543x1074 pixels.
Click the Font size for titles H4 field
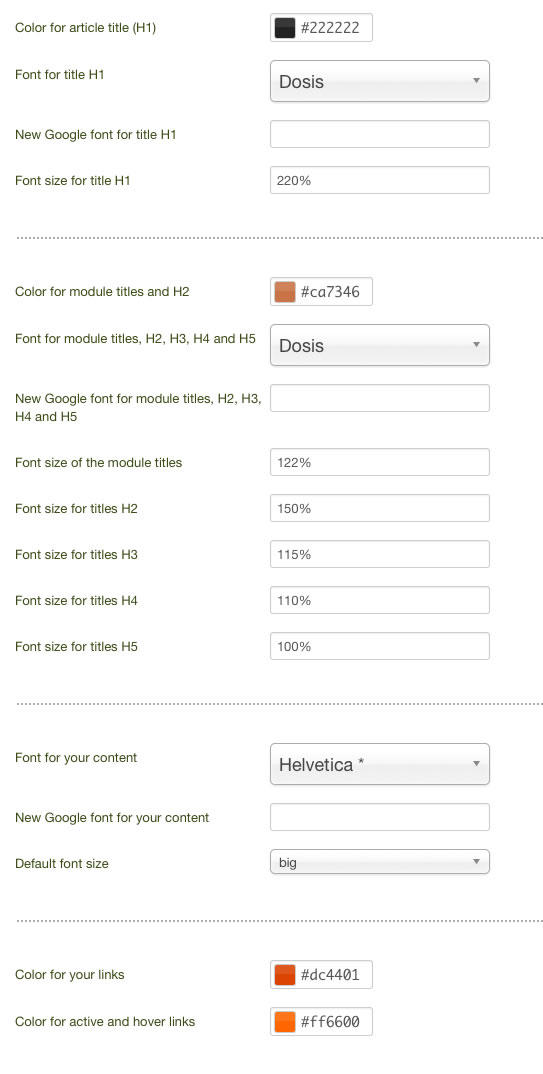[x=380, y=600]
